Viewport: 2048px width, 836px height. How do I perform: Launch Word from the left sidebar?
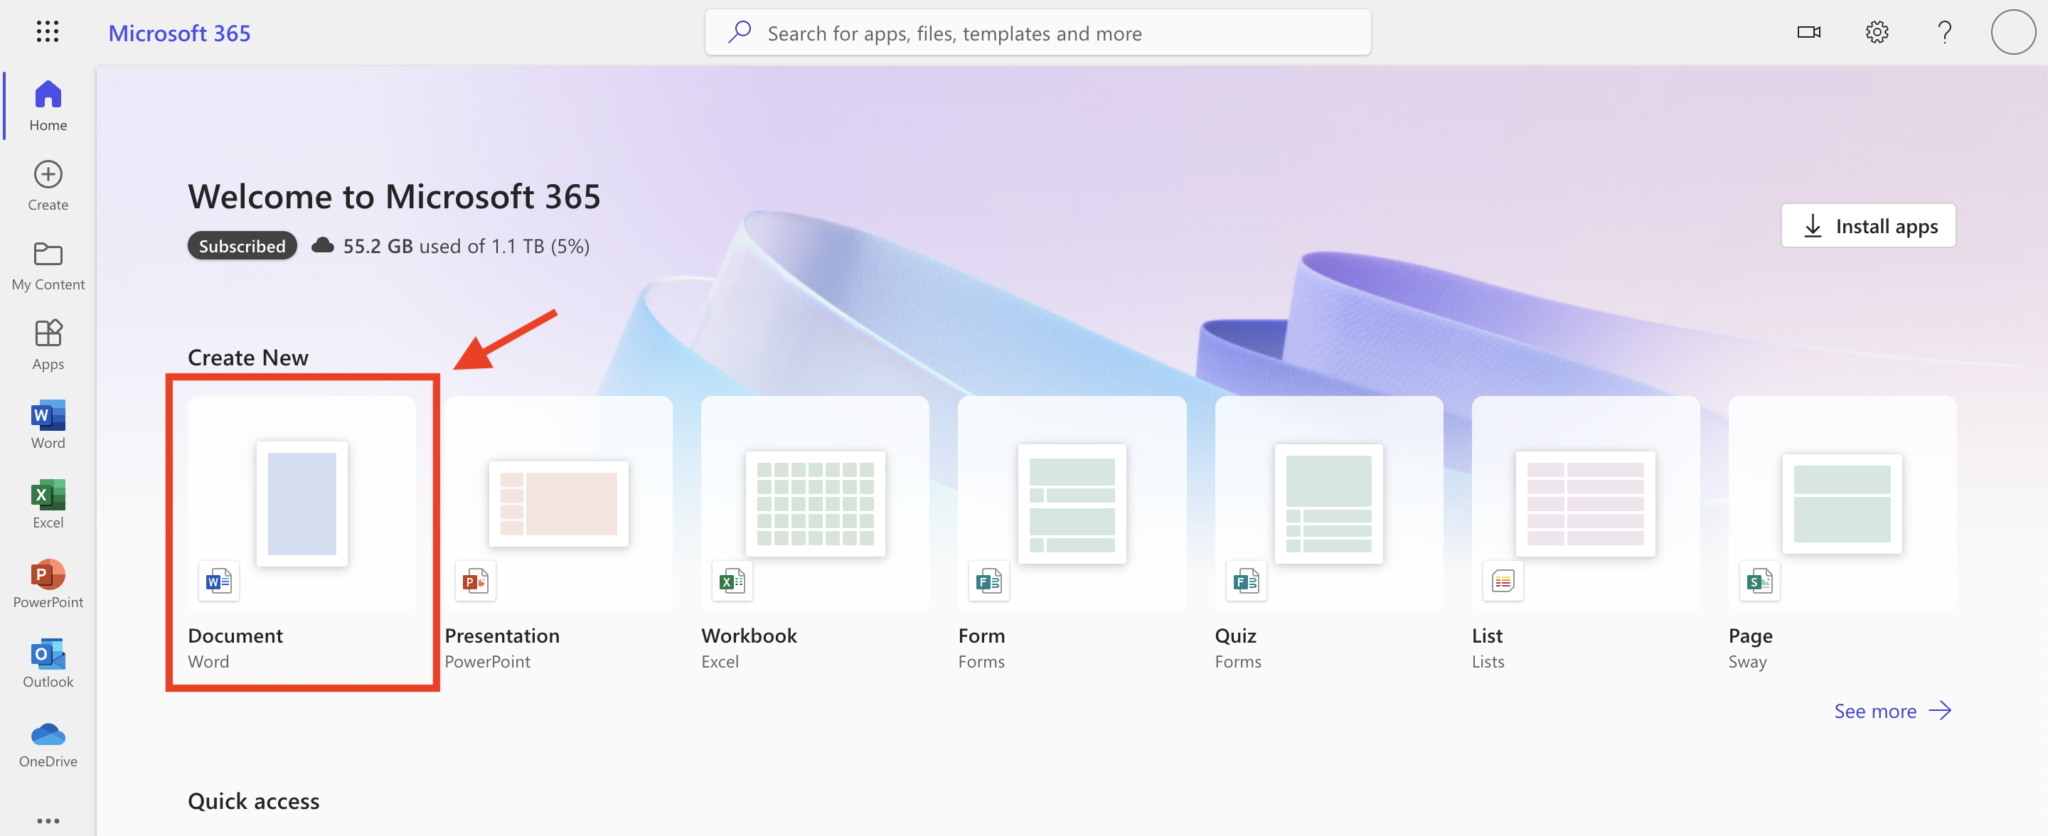click(x=48, y=425)
